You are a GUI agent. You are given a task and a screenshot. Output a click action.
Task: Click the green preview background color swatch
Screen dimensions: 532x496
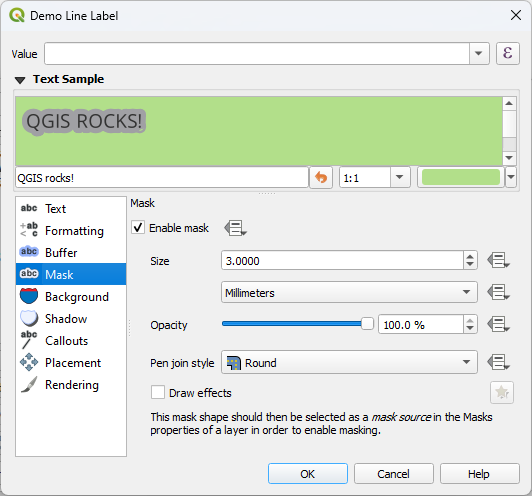460,177
